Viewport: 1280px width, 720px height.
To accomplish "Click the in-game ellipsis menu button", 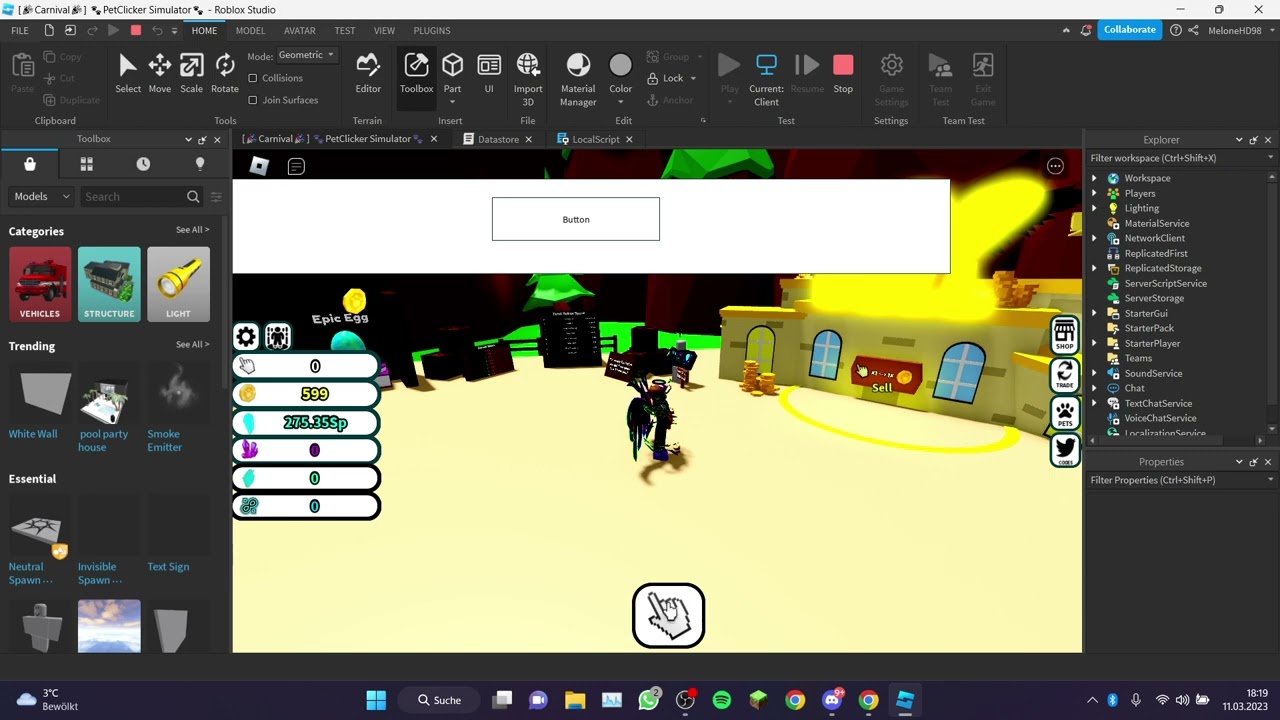I will [x=1055, y=166].
